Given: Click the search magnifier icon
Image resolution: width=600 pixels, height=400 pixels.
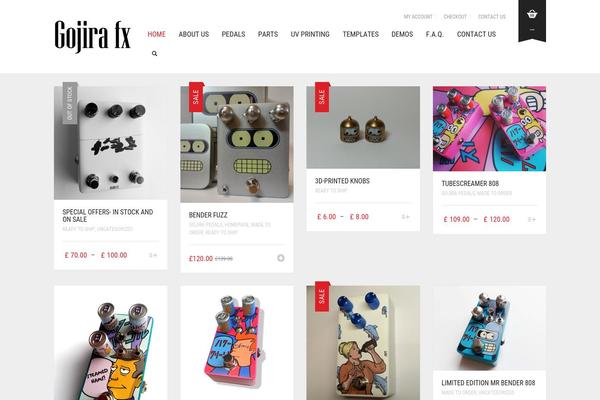Looking at the screenshot, I should [155, 54].
